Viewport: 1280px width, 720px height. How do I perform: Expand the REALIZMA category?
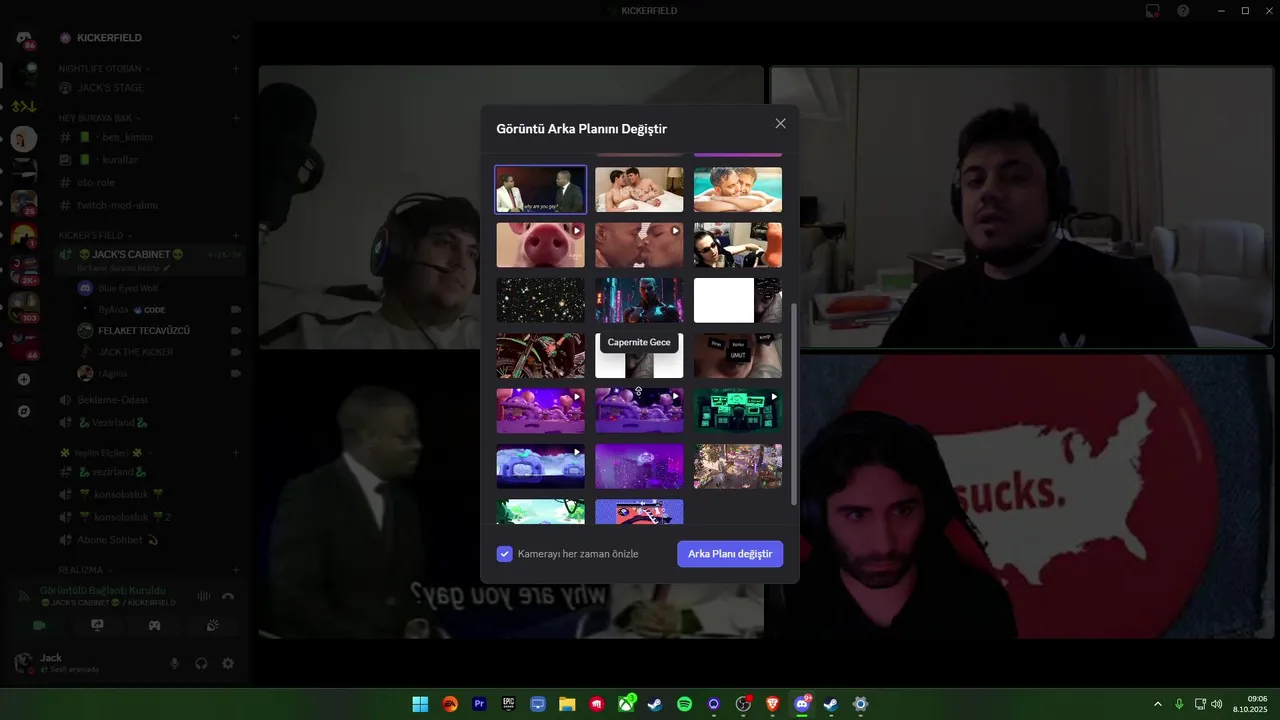click(84, 570)
